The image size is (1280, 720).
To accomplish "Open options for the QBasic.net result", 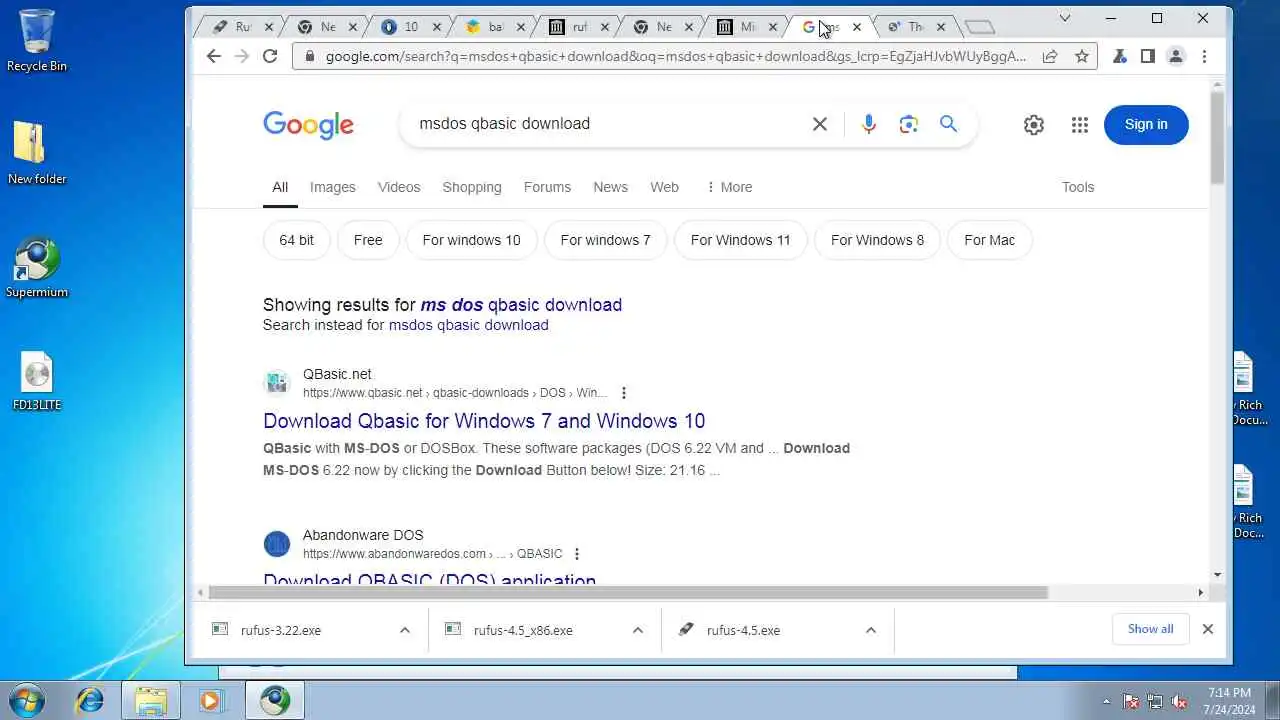I will coord(624,393).
